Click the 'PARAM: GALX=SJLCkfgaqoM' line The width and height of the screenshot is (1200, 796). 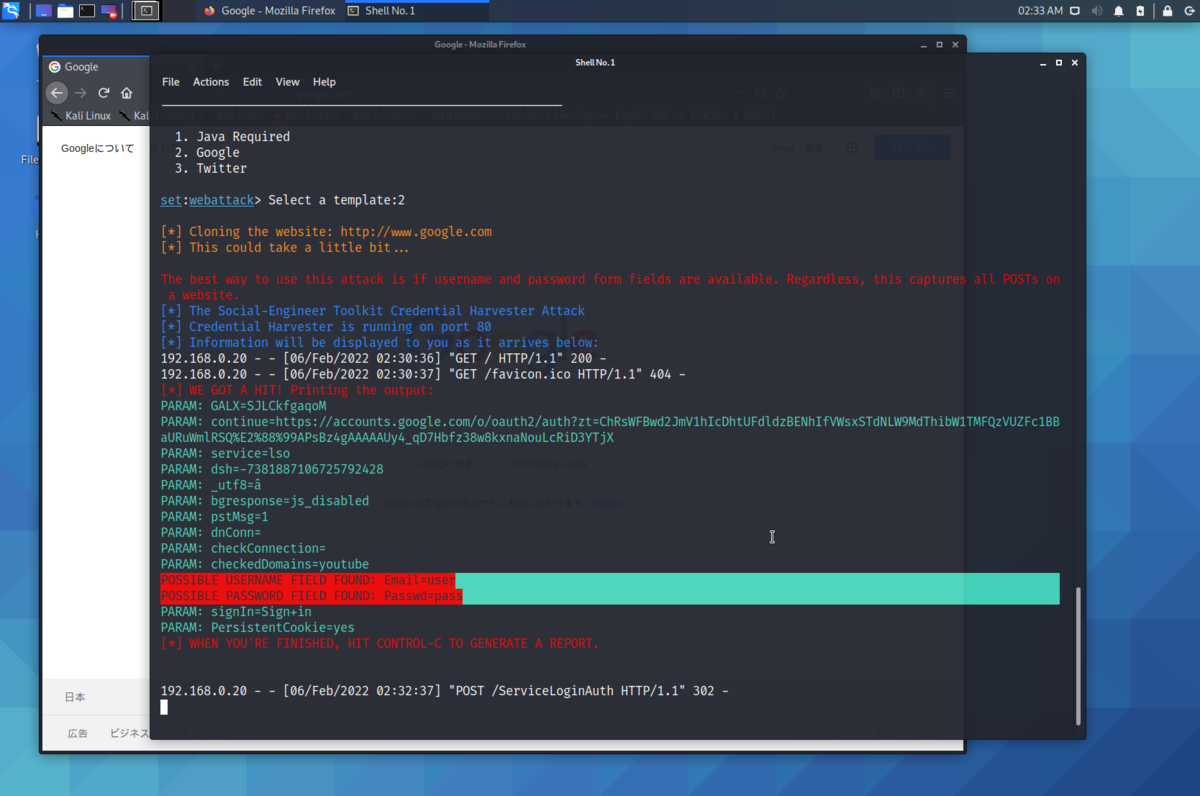click(243, 406)
